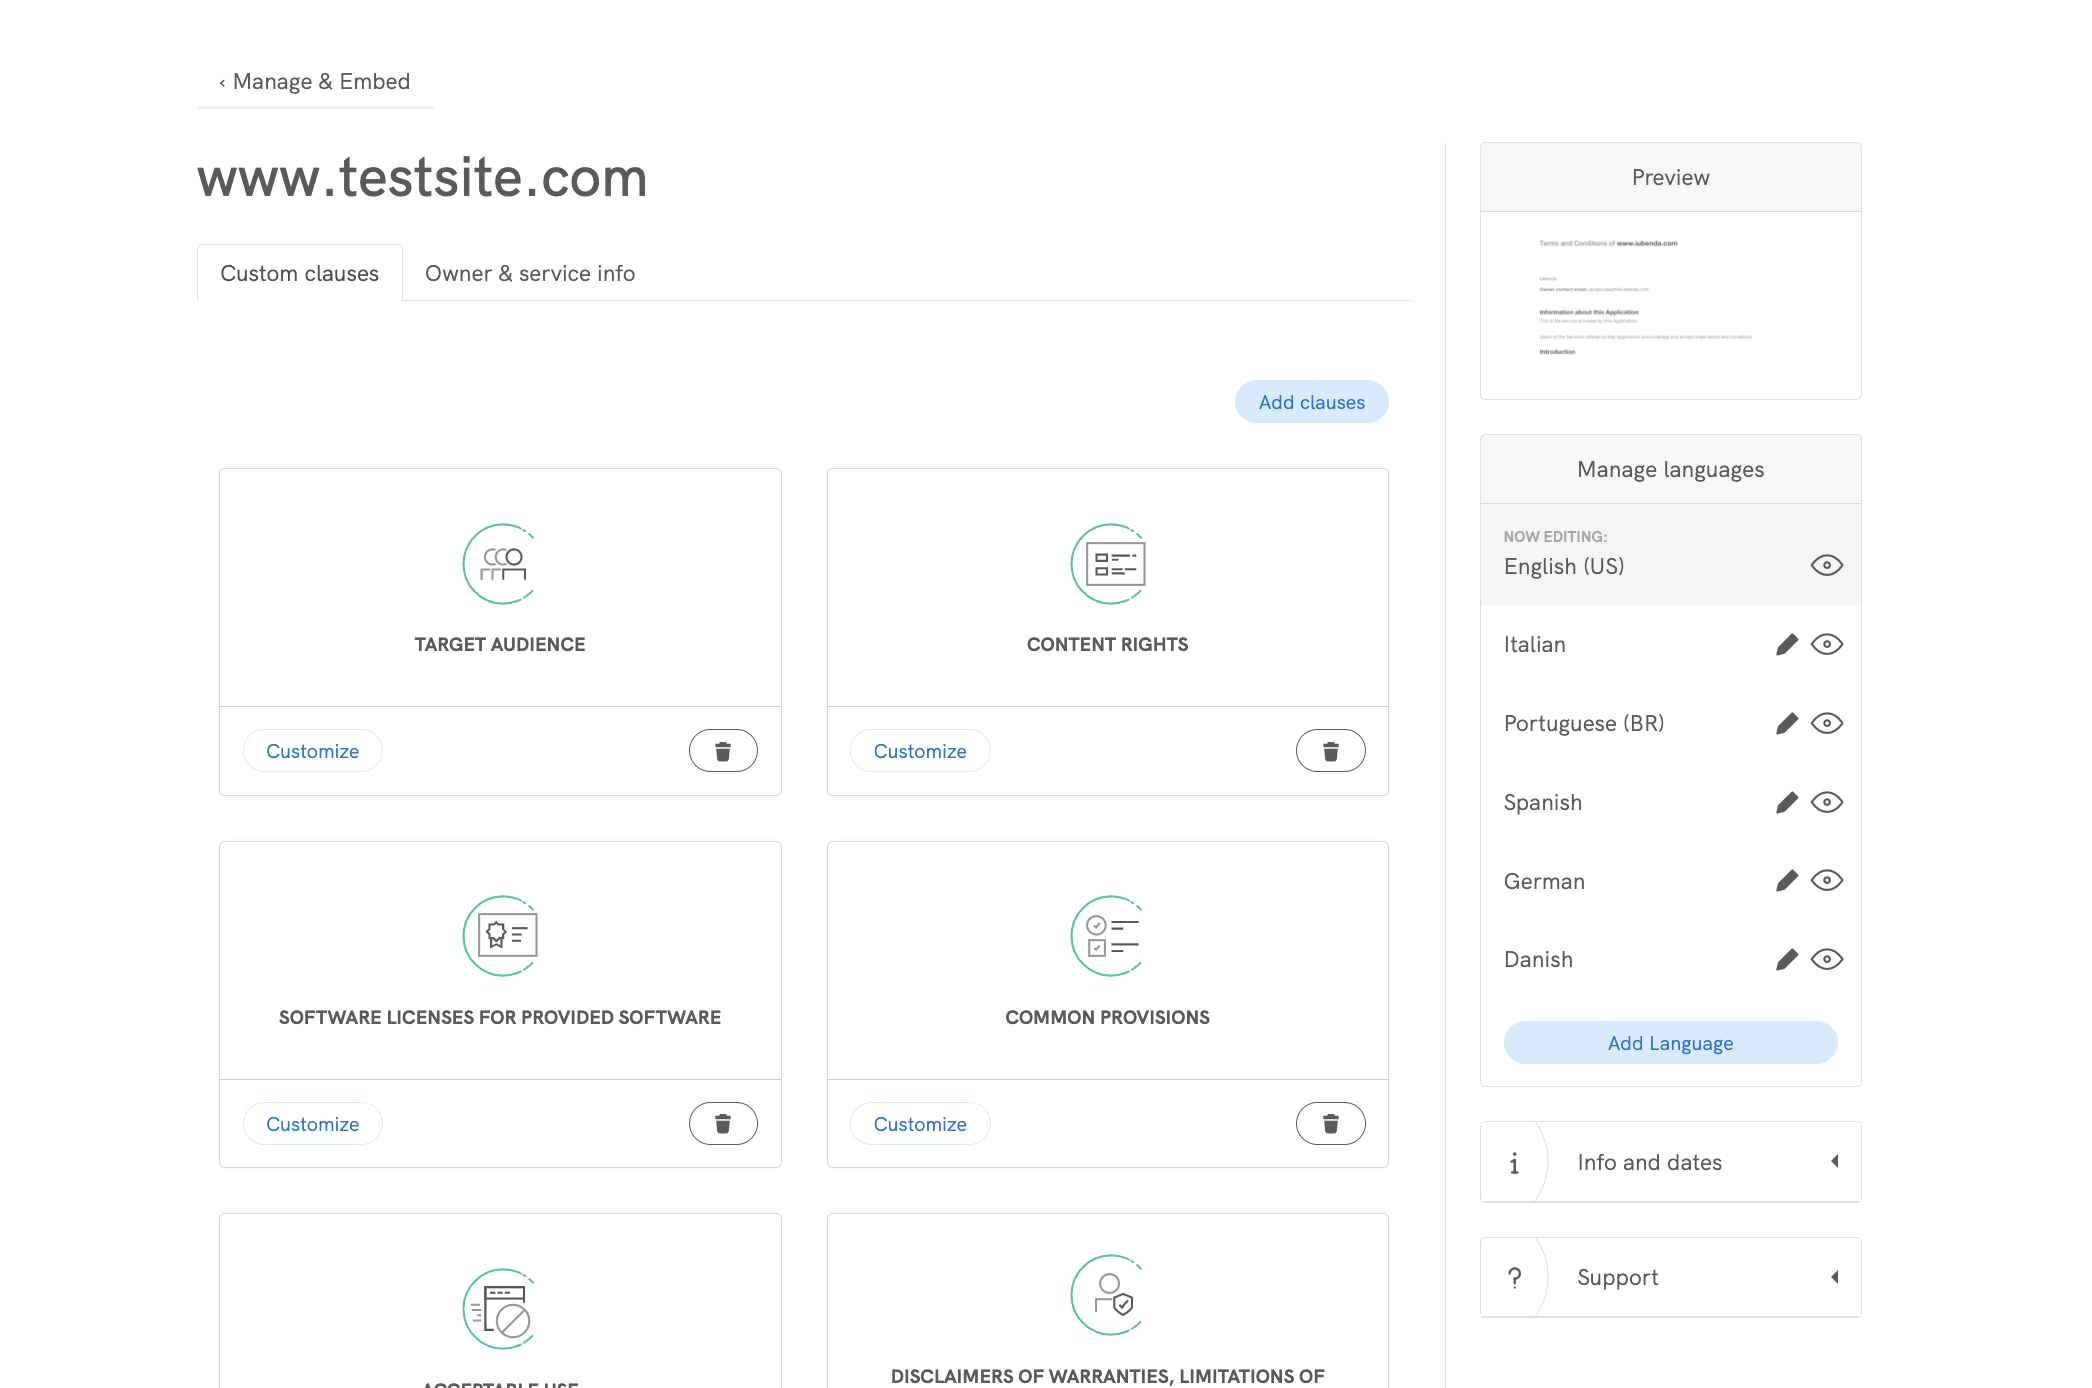The height and width of the screenshot is (1388, 2092).
Task: Delete the Common Provisions clause
Action: point(1330,1124)
